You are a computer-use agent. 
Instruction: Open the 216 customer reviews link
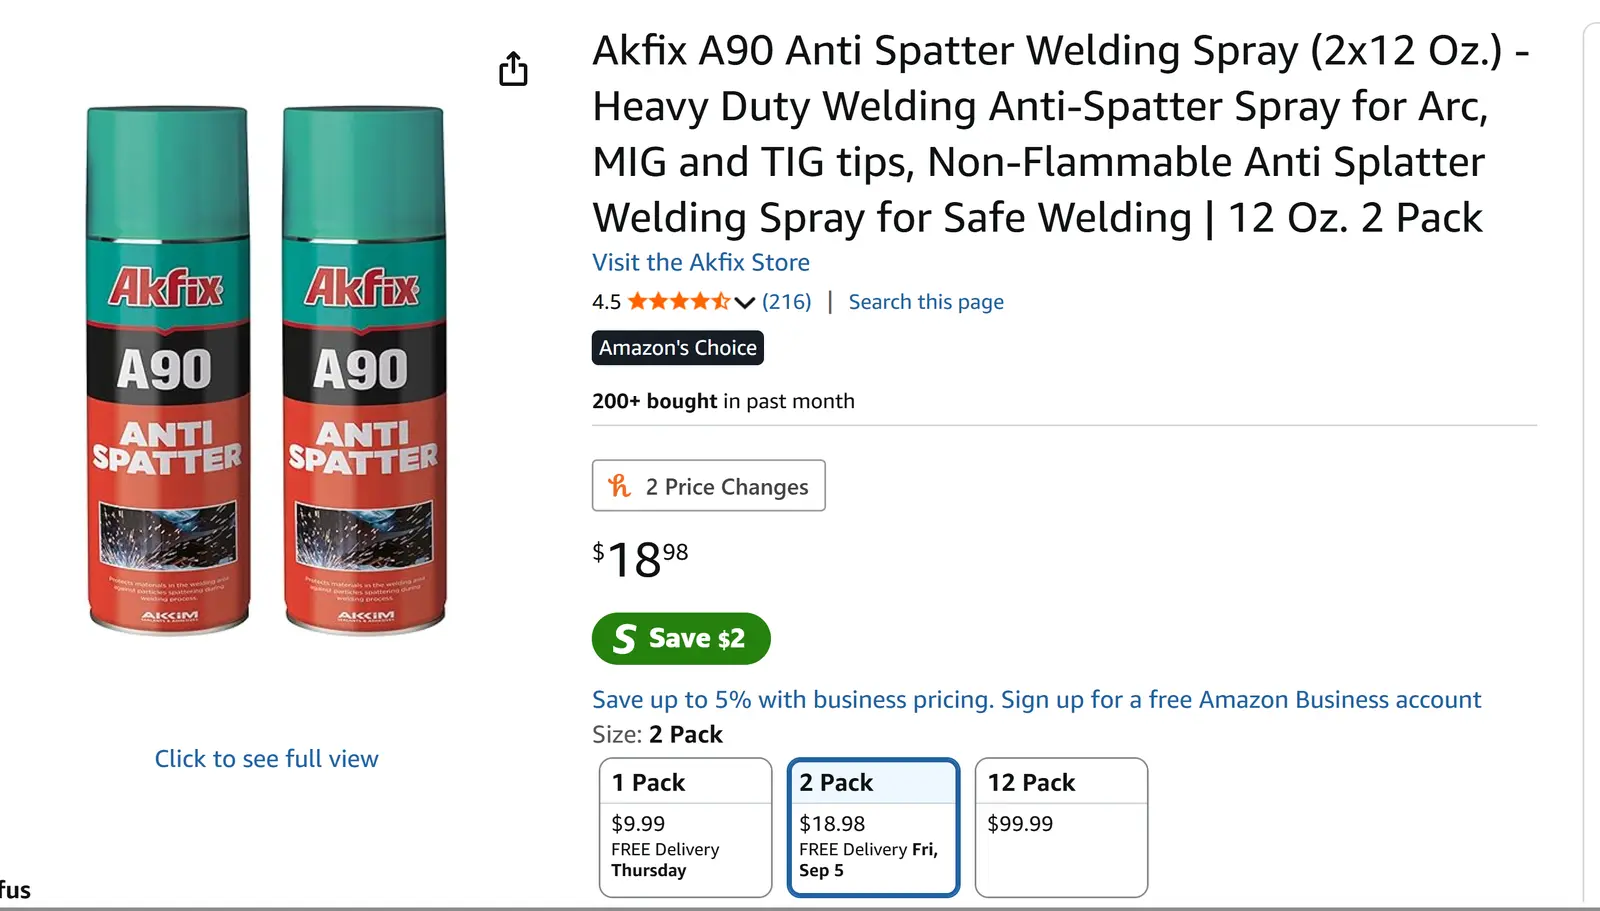[x=787, y=301]
